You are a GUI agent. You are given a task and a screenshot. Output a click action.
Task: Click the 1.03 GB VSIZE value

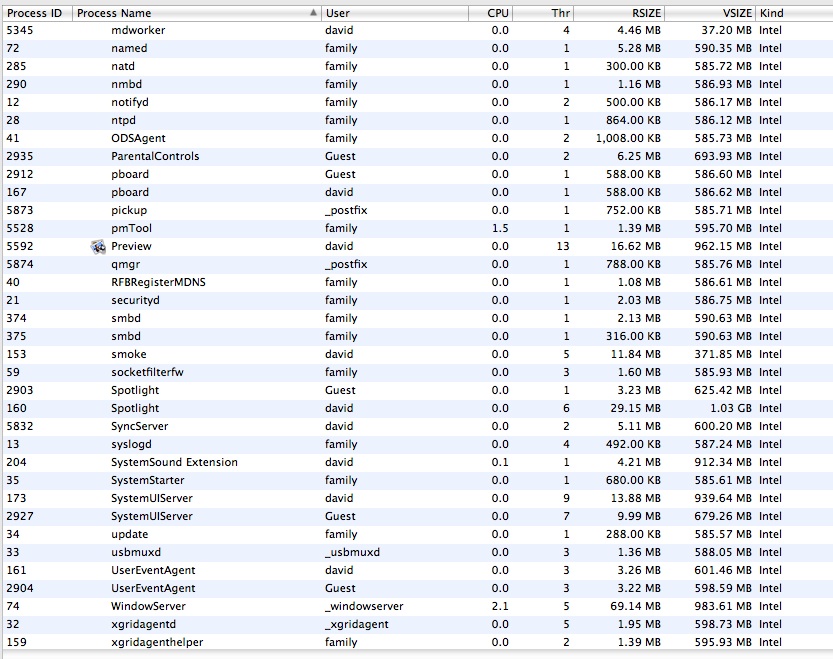731,408
